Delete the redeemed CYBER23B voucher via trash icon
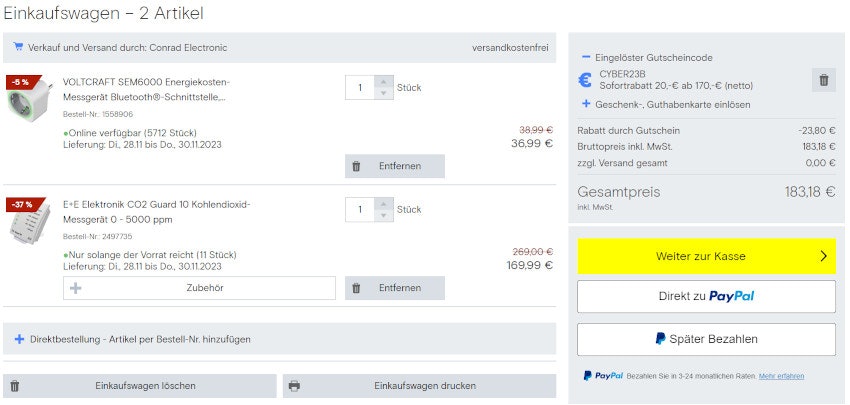 tap(822, 81)
